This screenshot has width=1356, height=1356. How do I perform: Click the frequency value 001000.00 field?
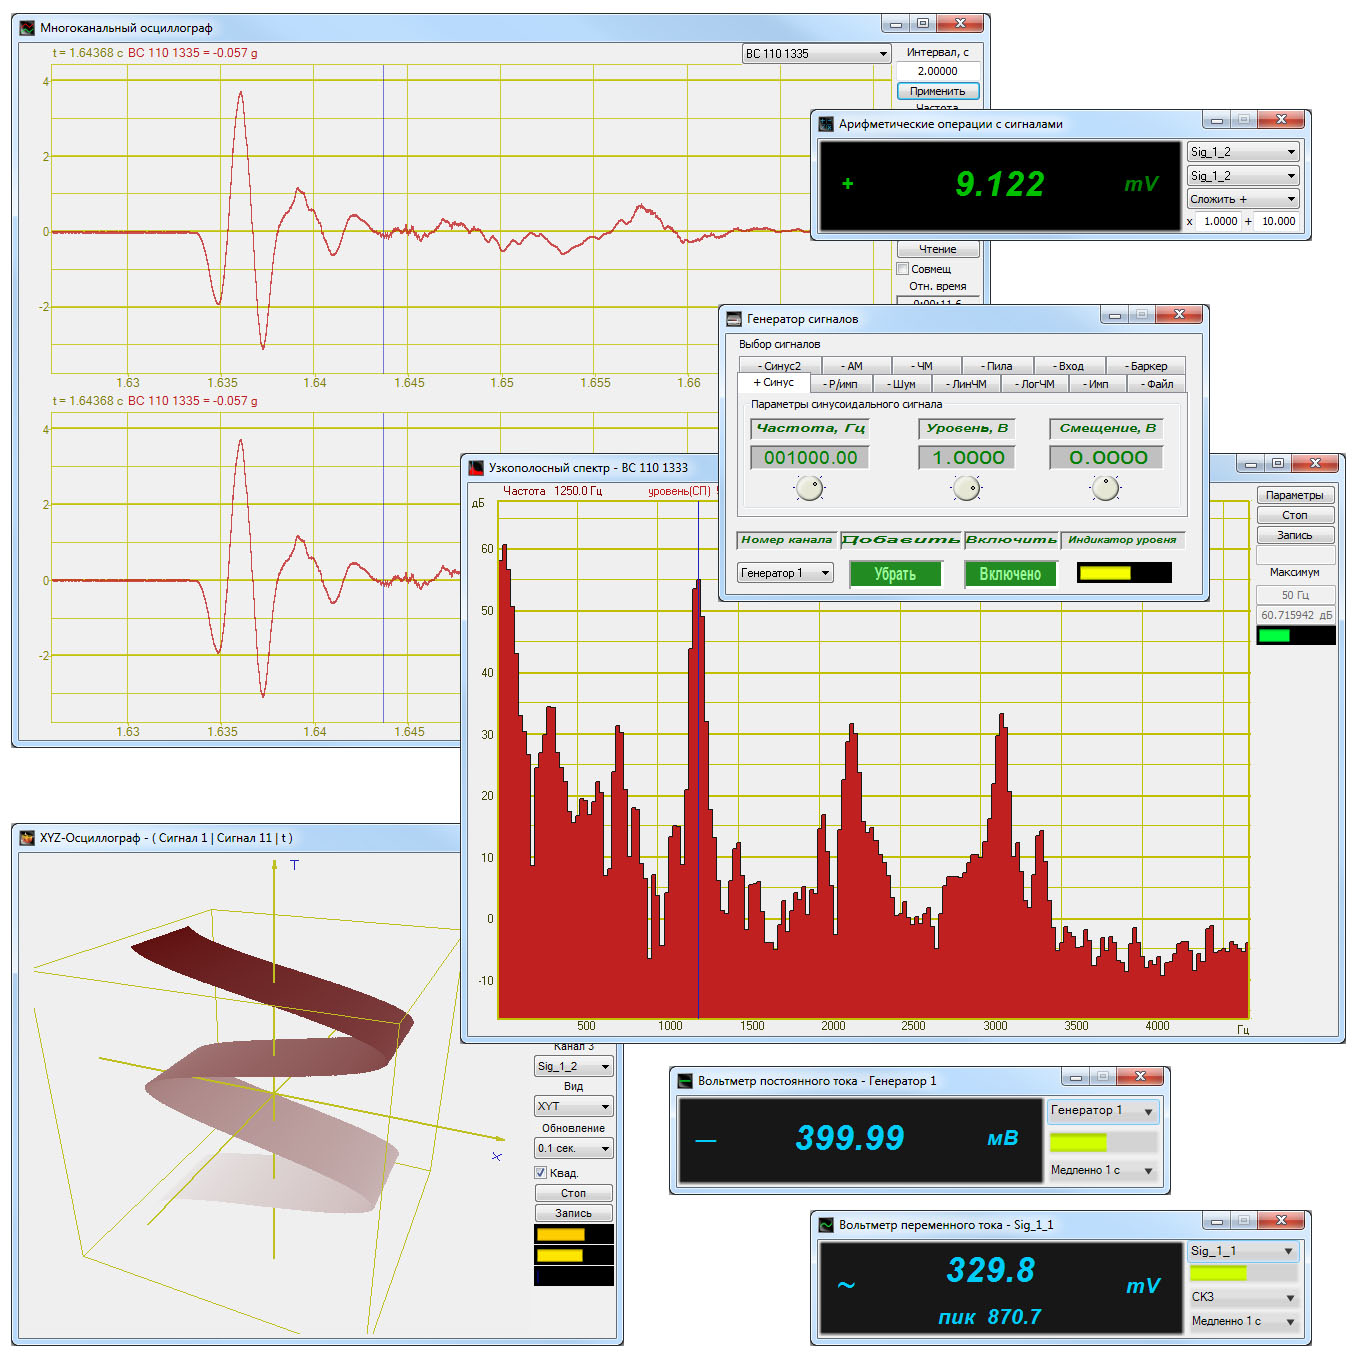coord(810,458)
